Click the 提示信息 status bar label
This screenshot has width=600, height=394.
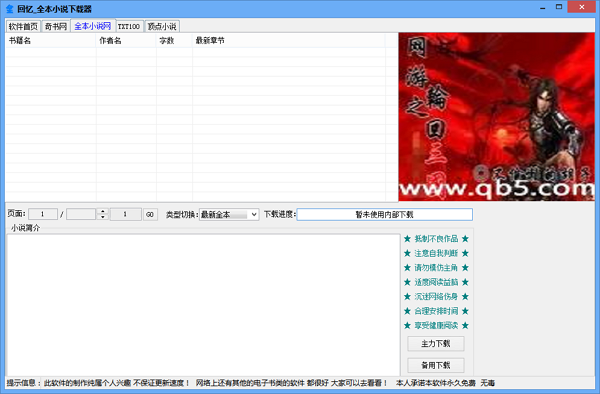23,383
